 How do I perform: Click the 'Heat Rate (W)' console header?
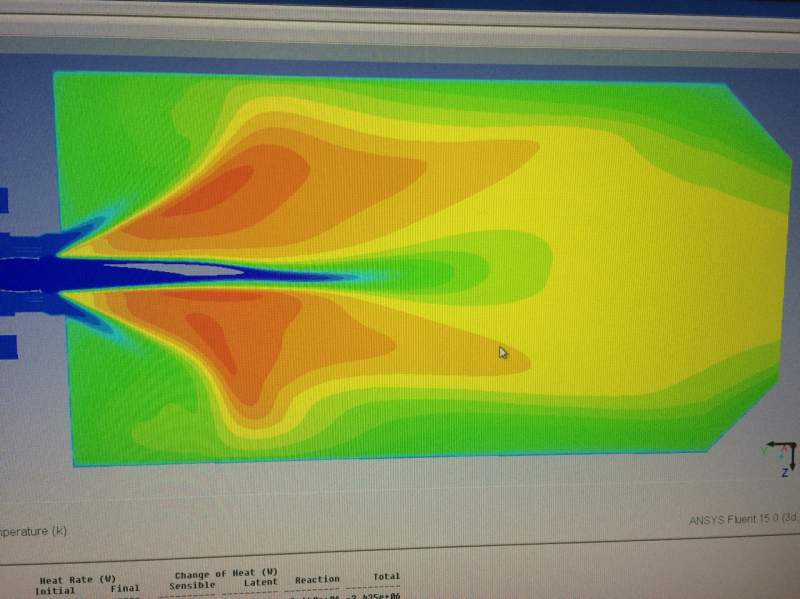point(78,580)
